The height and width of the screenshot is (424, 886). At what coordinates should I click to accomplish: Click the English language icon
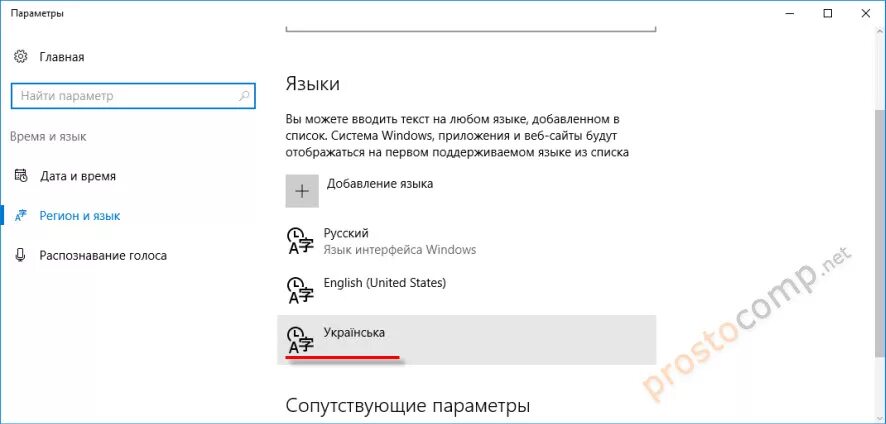click(x=301, y=291)
